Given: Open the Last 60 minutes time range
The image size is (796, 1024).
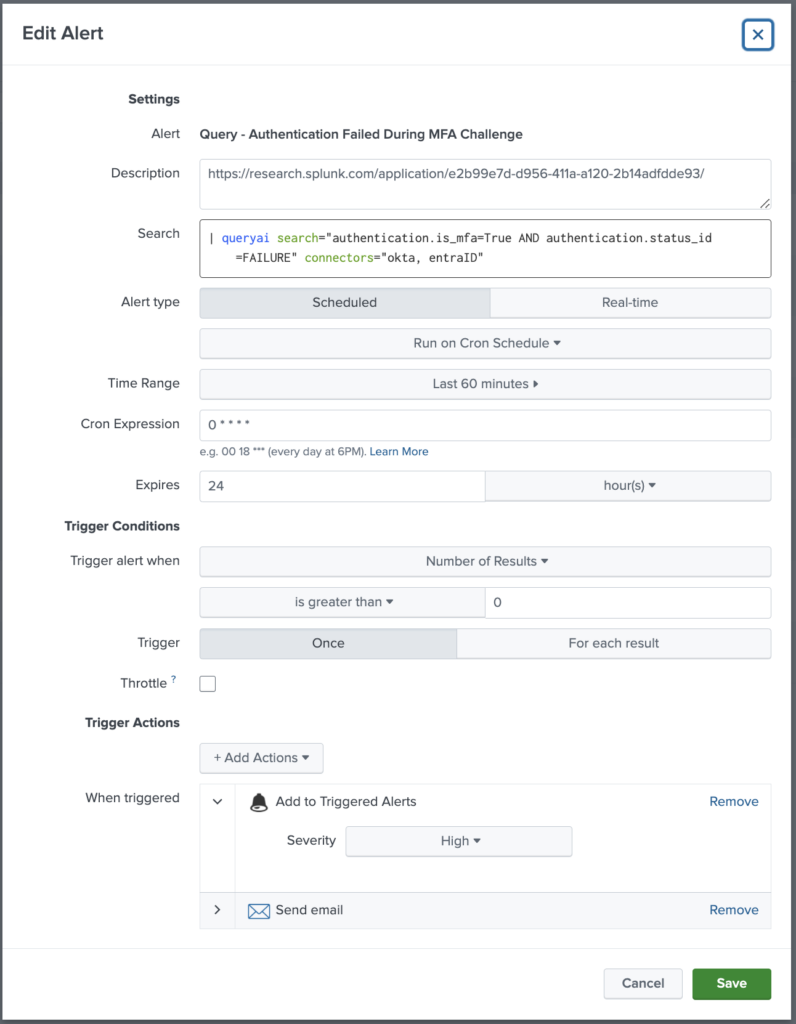Looking at the screenshot, I should click(x=486, y=384).
